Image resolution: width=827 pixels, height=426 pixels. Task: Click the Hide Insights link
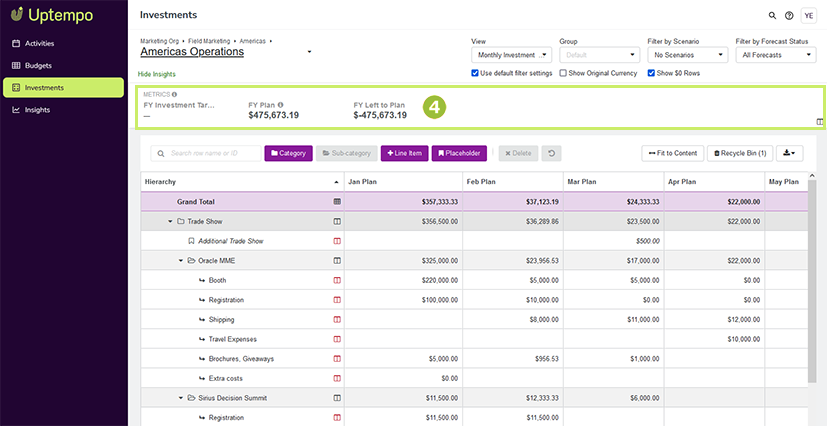[x=157, y=74]
